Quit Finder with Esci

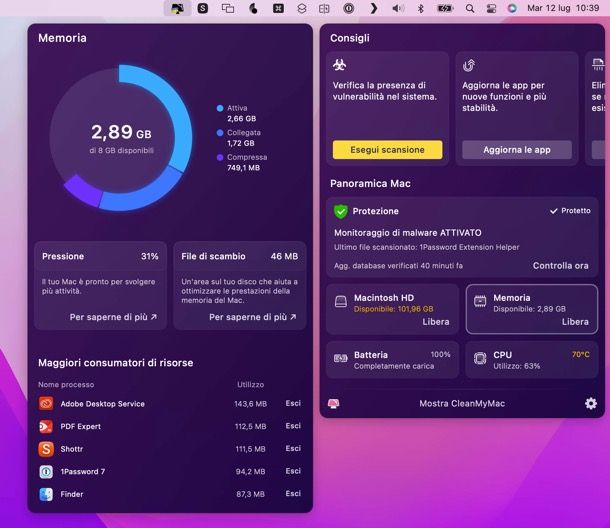(x=293, y=494)
